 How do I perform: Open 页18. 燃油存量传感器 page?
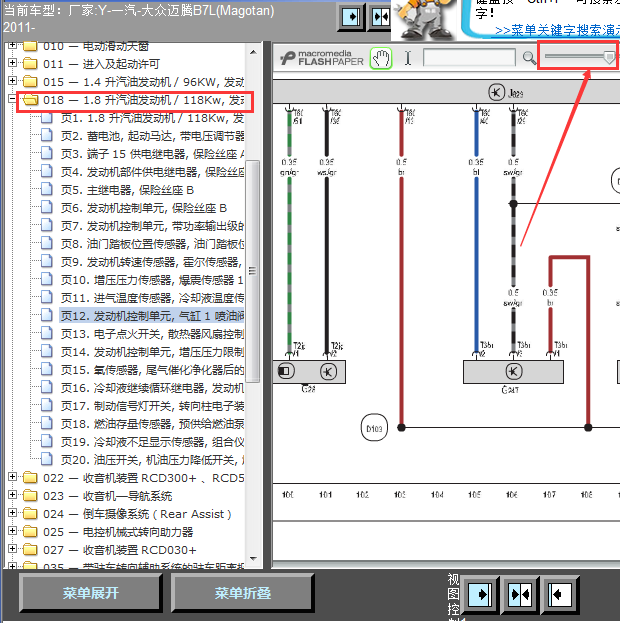pos(152,424)
